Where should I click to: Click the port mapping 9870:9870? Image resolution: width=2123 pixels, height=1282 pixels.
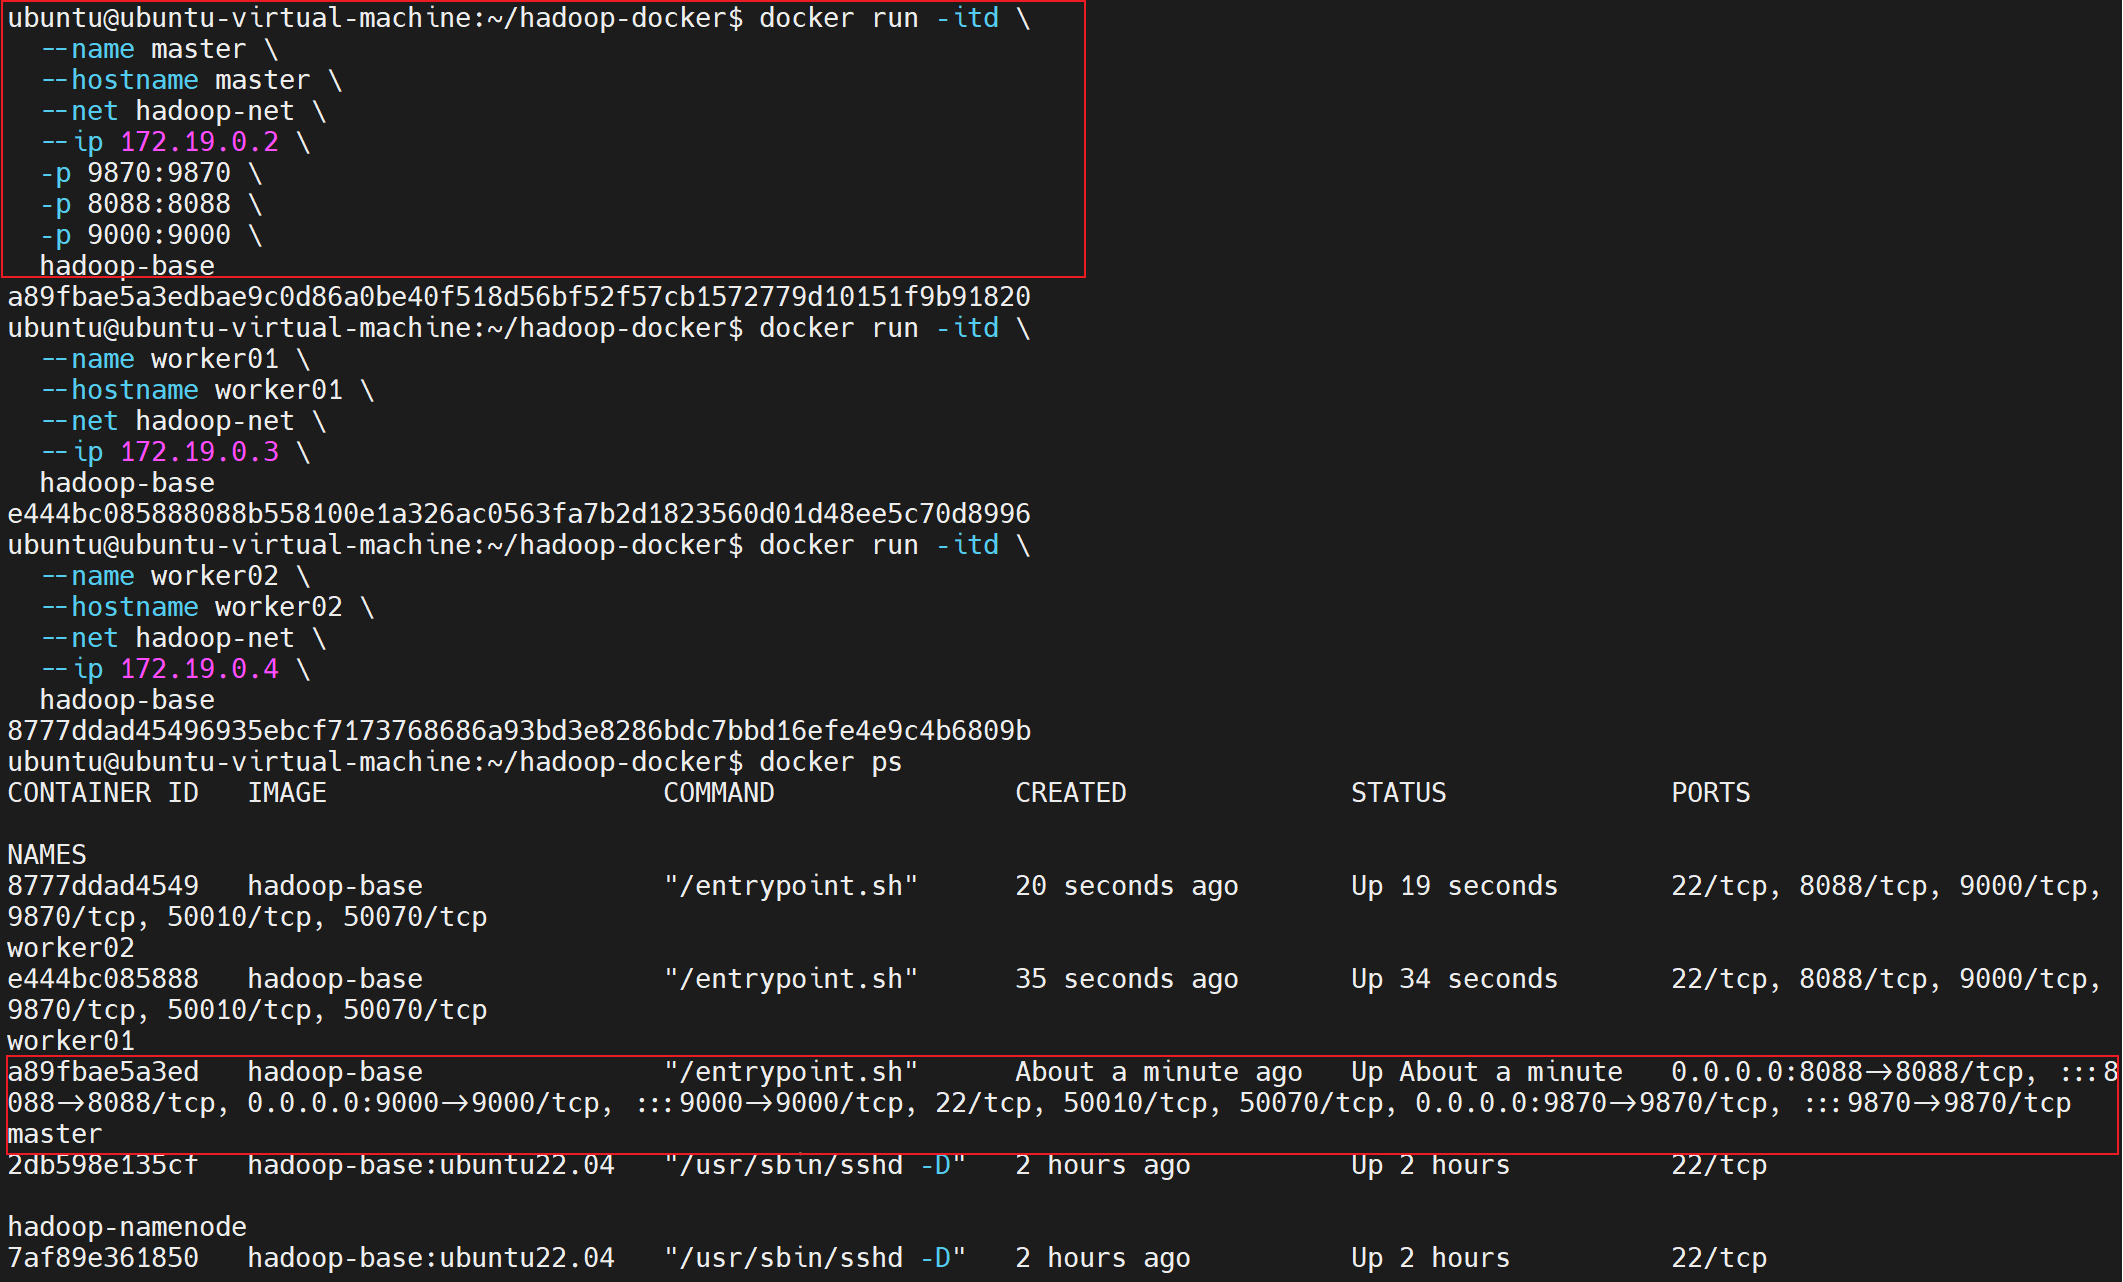tap(158, 173)
